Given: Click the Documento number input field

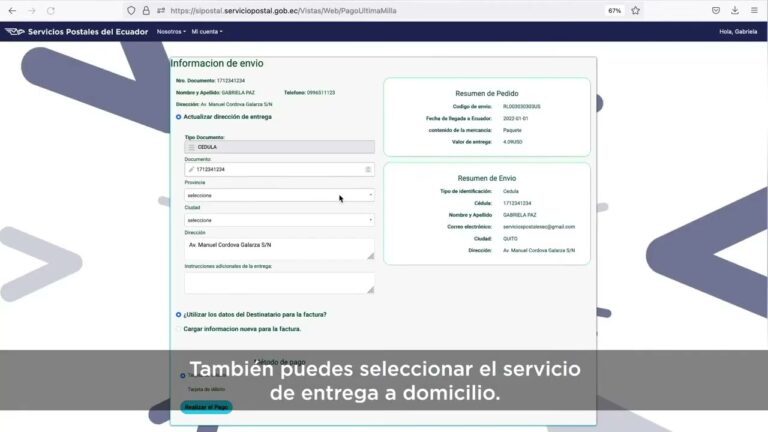Looking at the screenshot, I should click(279, 169).
